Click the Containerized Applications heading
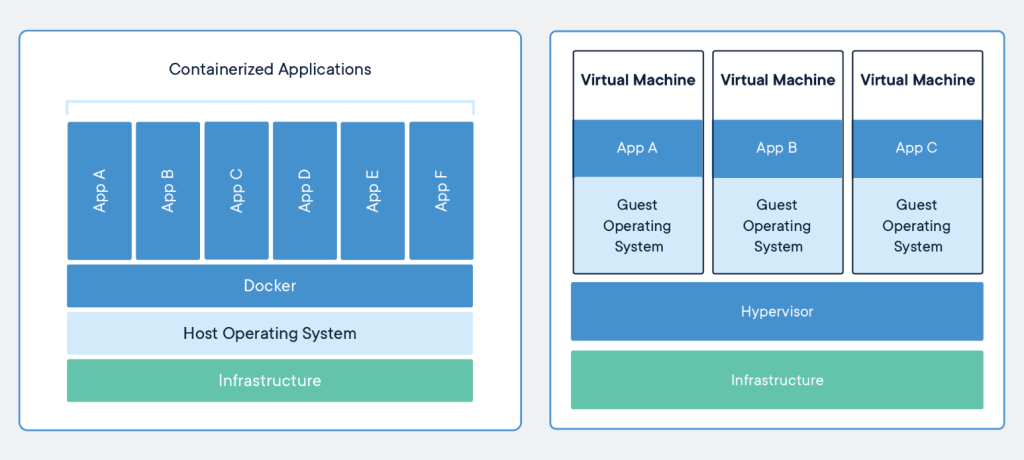The height and width of the screenshot is (460, 1024). (270, 69)
